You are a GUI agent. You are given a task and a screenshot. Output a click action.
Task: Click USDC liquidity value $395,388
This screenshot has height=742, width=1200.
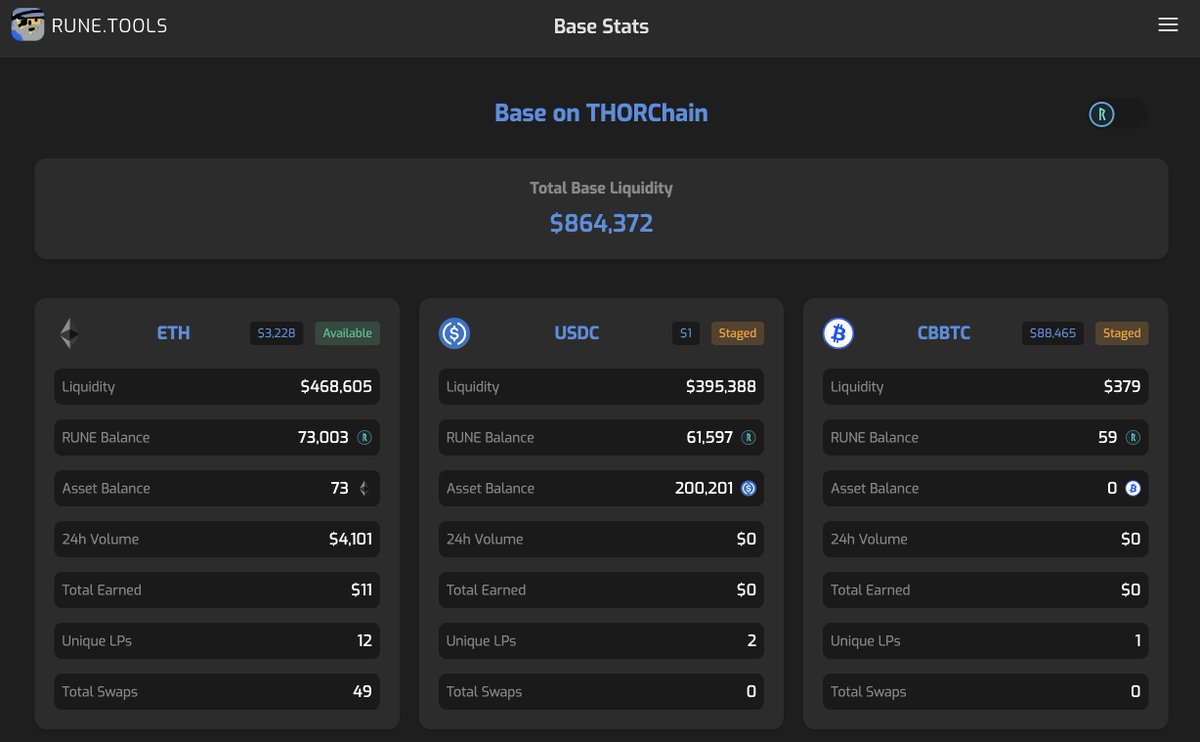click(721, 386)
